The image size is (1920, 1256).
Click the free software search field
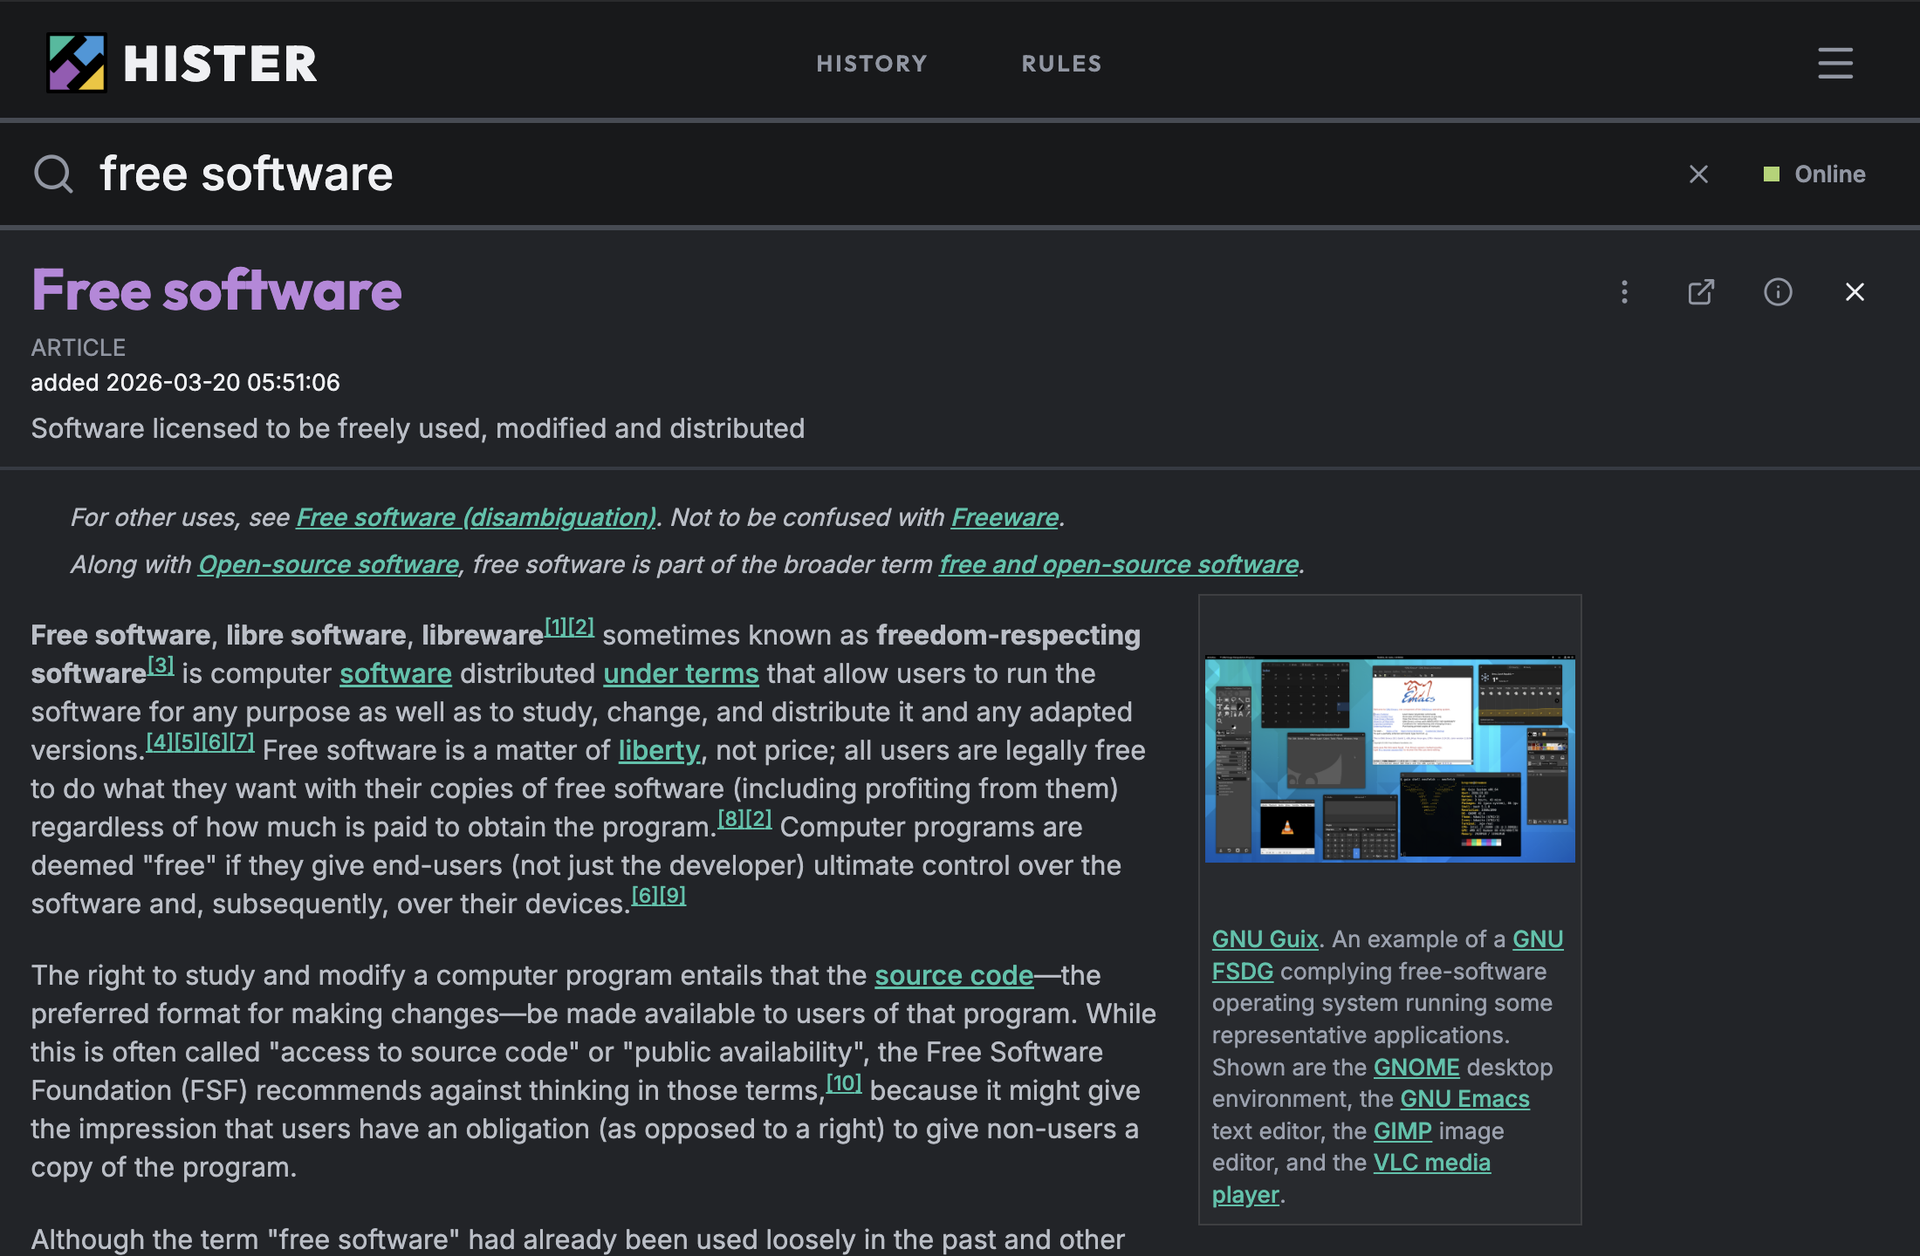coord(880,174)
